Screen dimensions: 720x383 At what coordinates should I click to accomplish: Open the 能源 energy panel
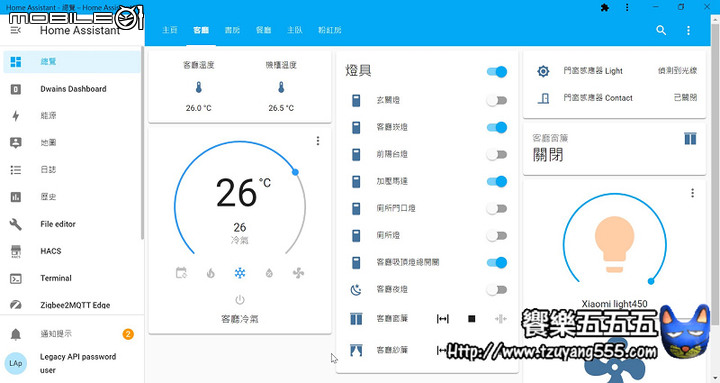(72, 116)
